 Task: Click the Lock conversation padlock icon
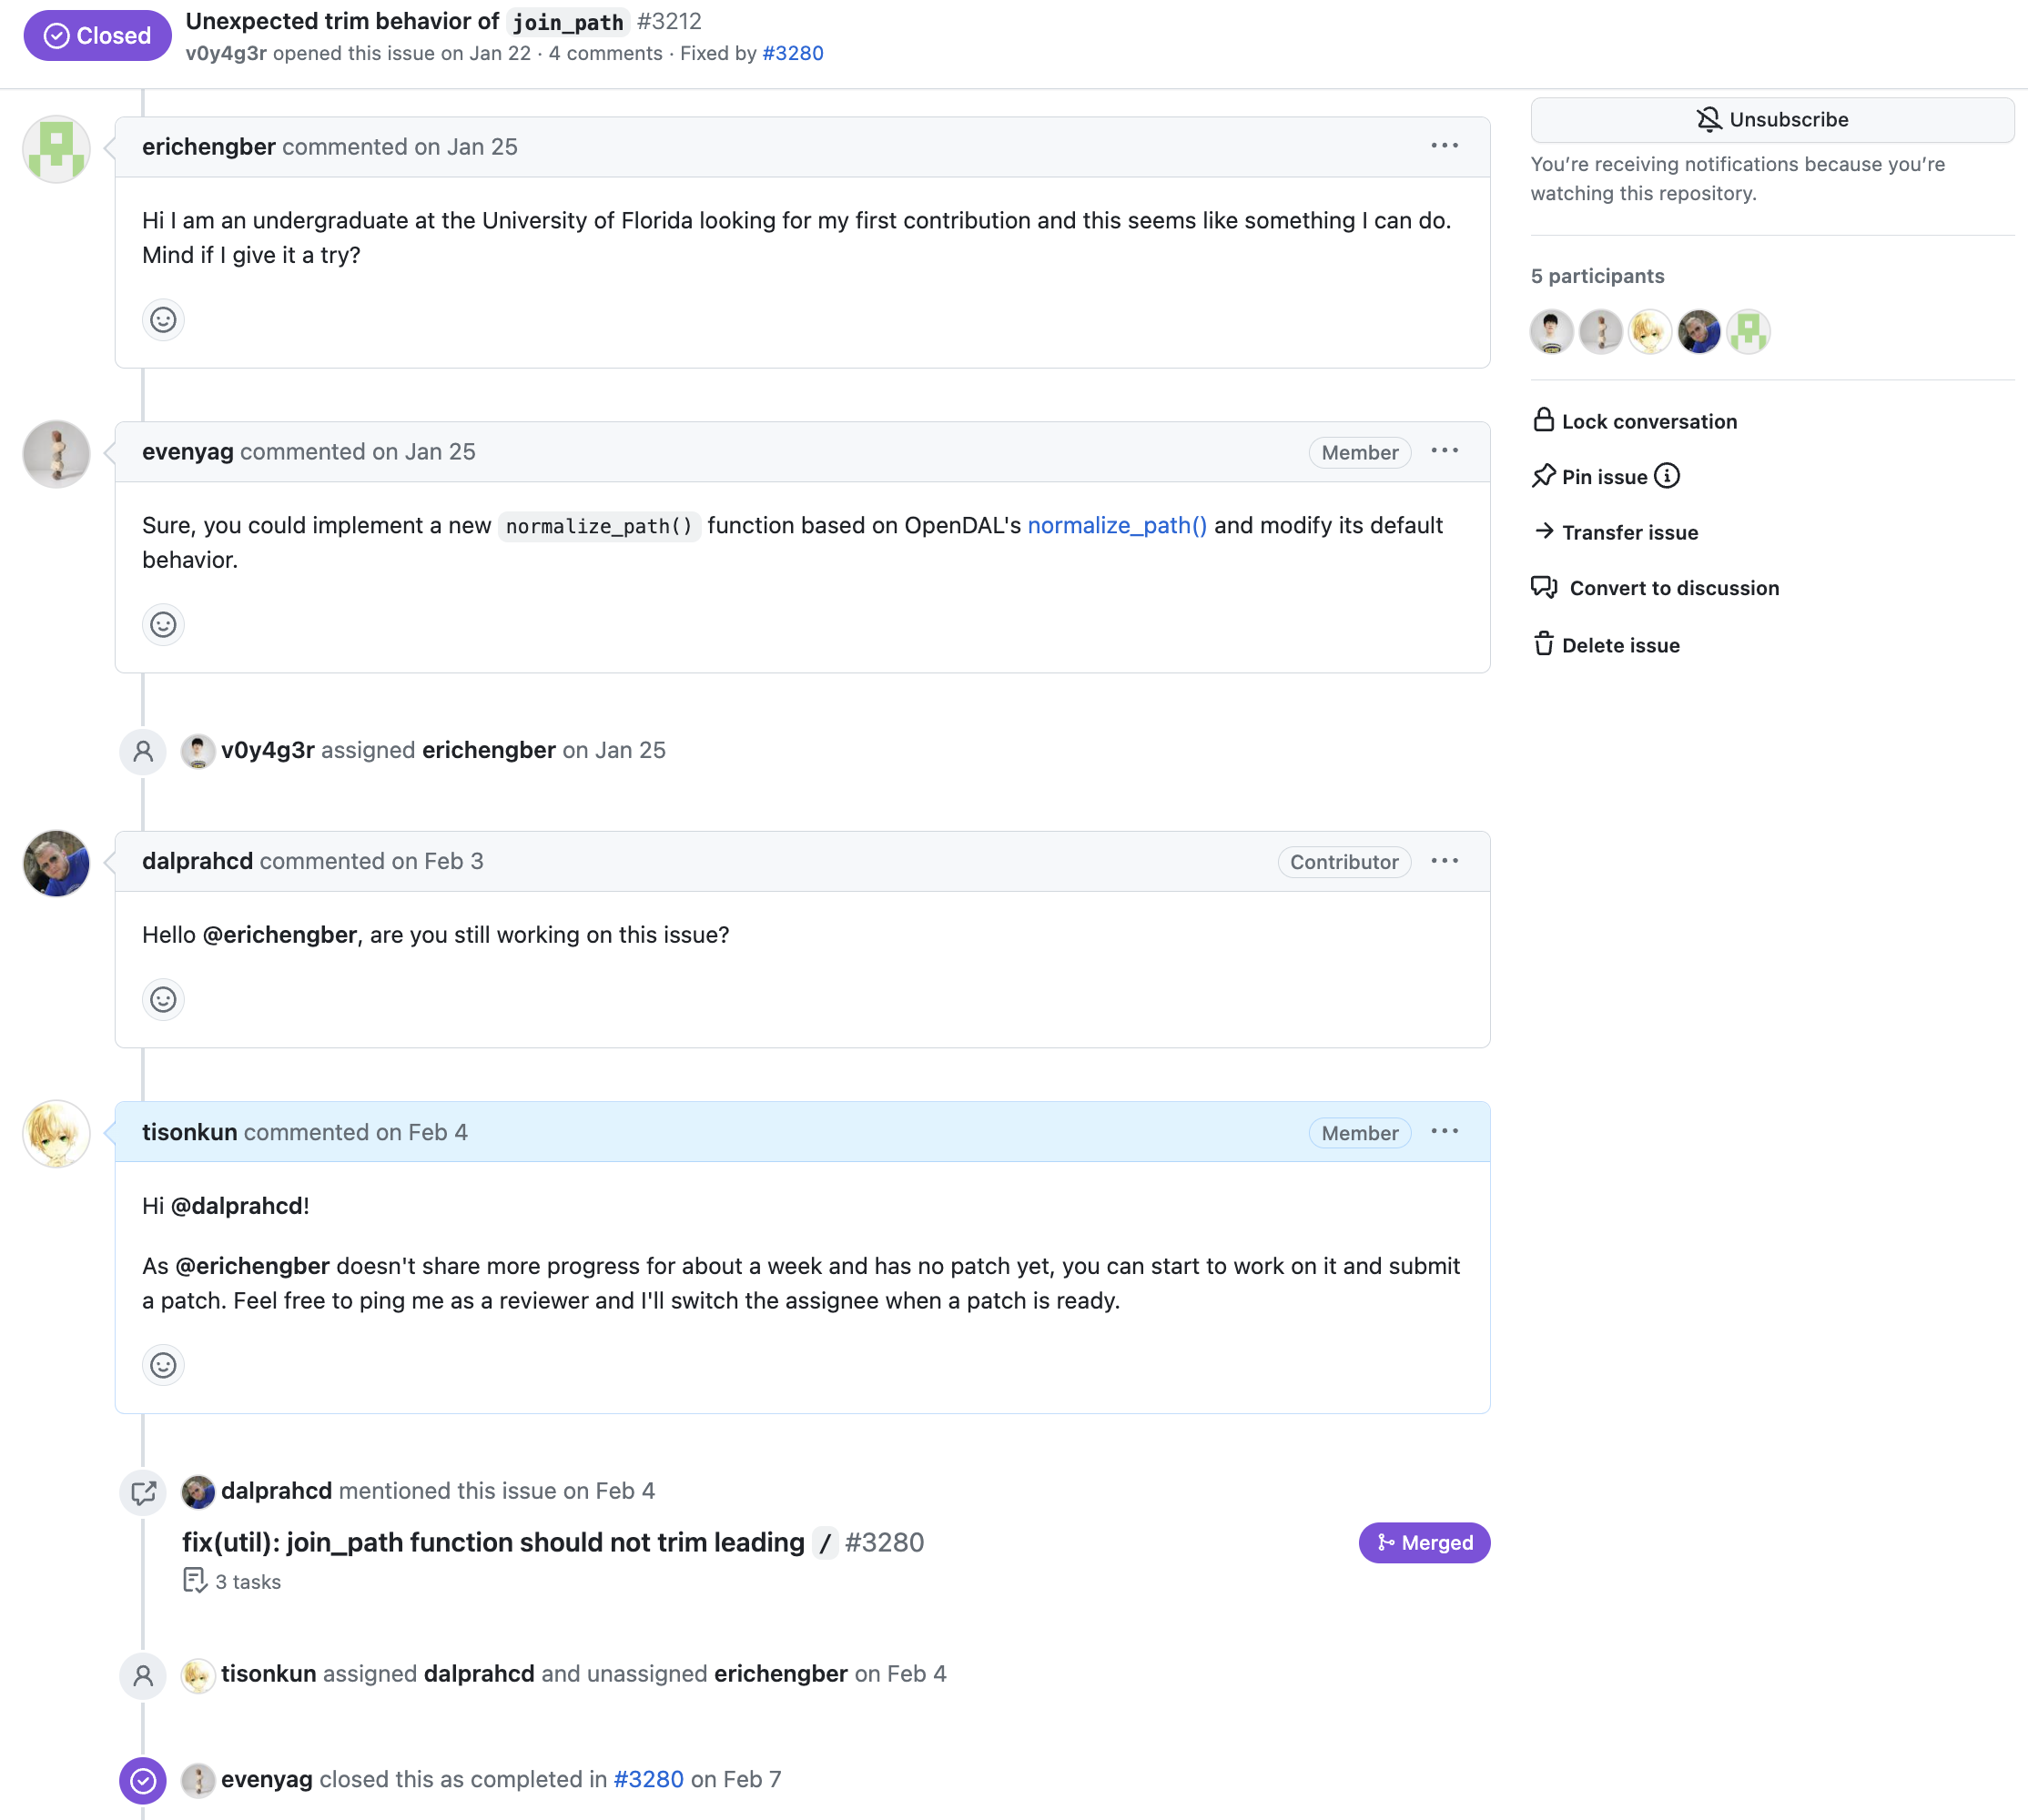point(1544,420)
